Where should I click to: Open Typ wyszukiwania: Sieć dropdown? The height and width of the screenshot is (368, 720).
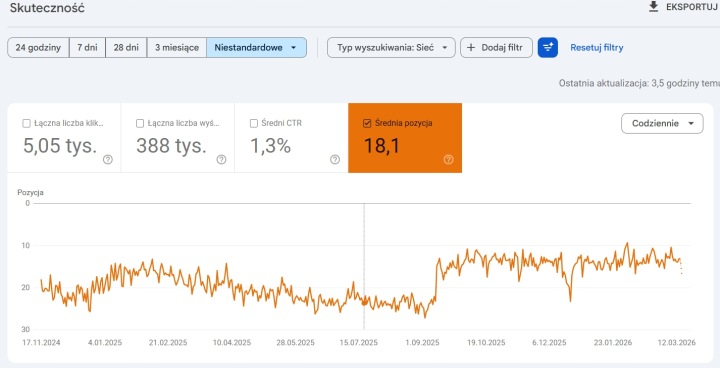(391, 47)
